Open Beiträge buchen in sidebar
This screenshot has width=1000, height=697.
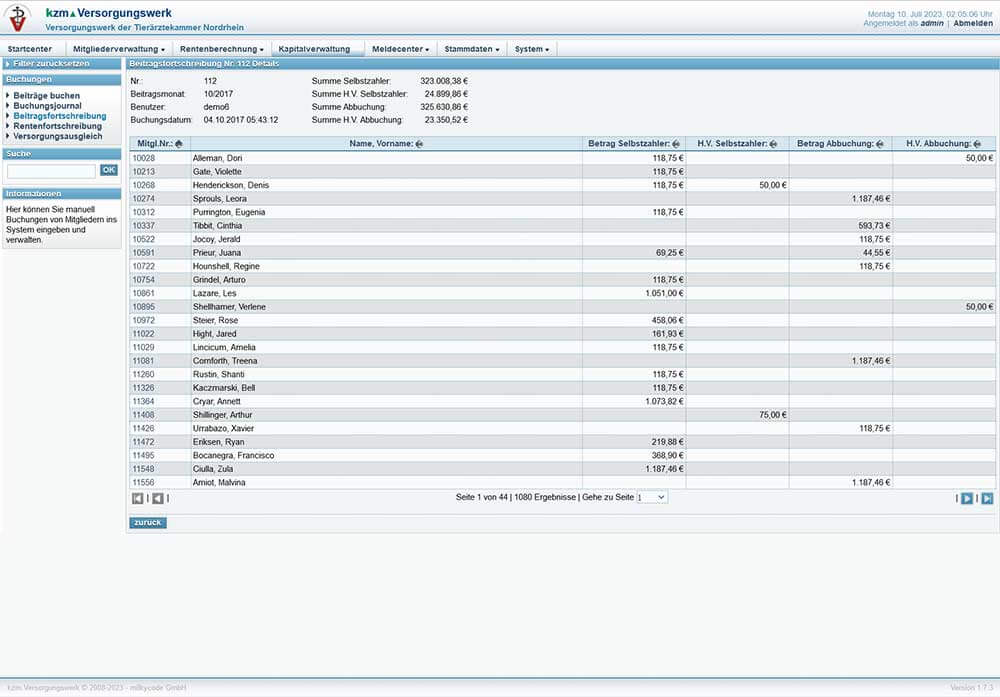tap(47, 96)
